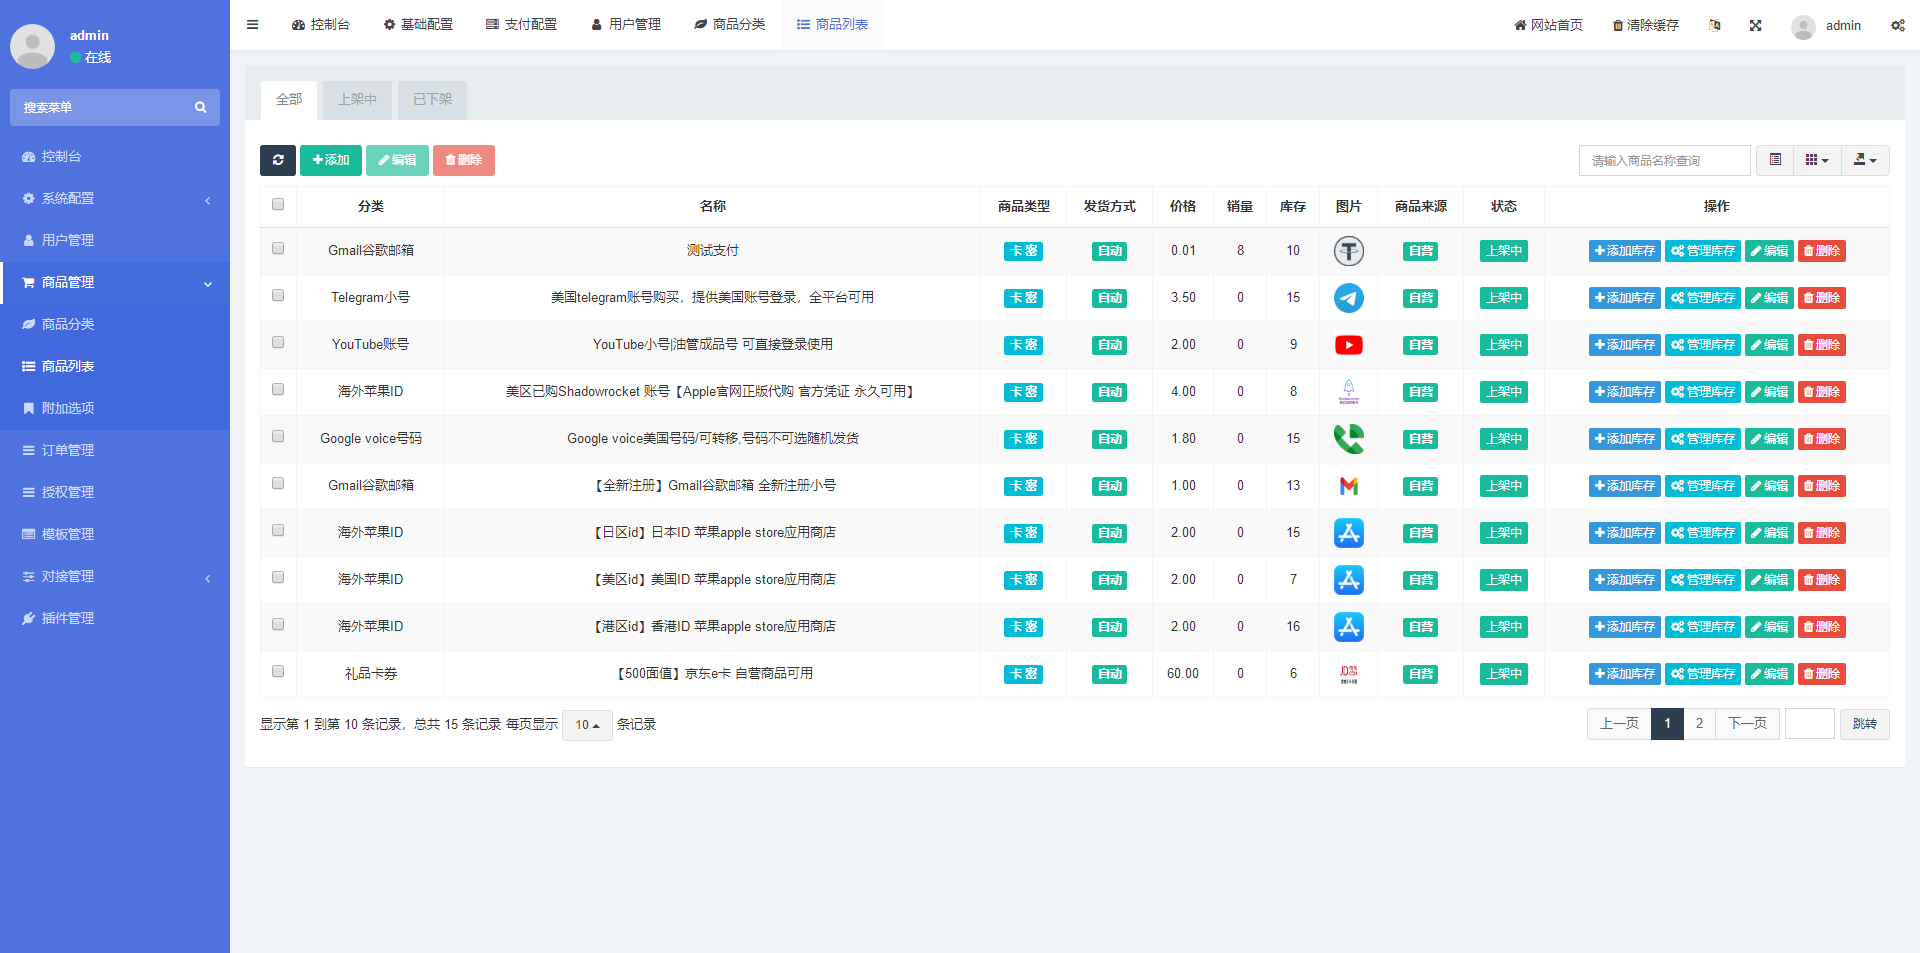Open 商品分类 in sidebar
1920x953 pixels.
[115, 324]
